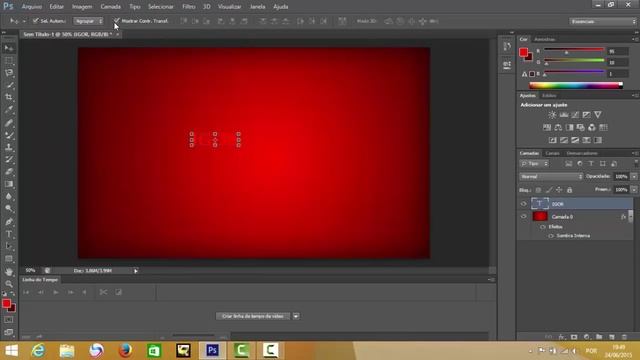The width and height of the screenshot is (640, 360).
Task: Select the IGOR layer thumbnail
Action: coord(540,203)
